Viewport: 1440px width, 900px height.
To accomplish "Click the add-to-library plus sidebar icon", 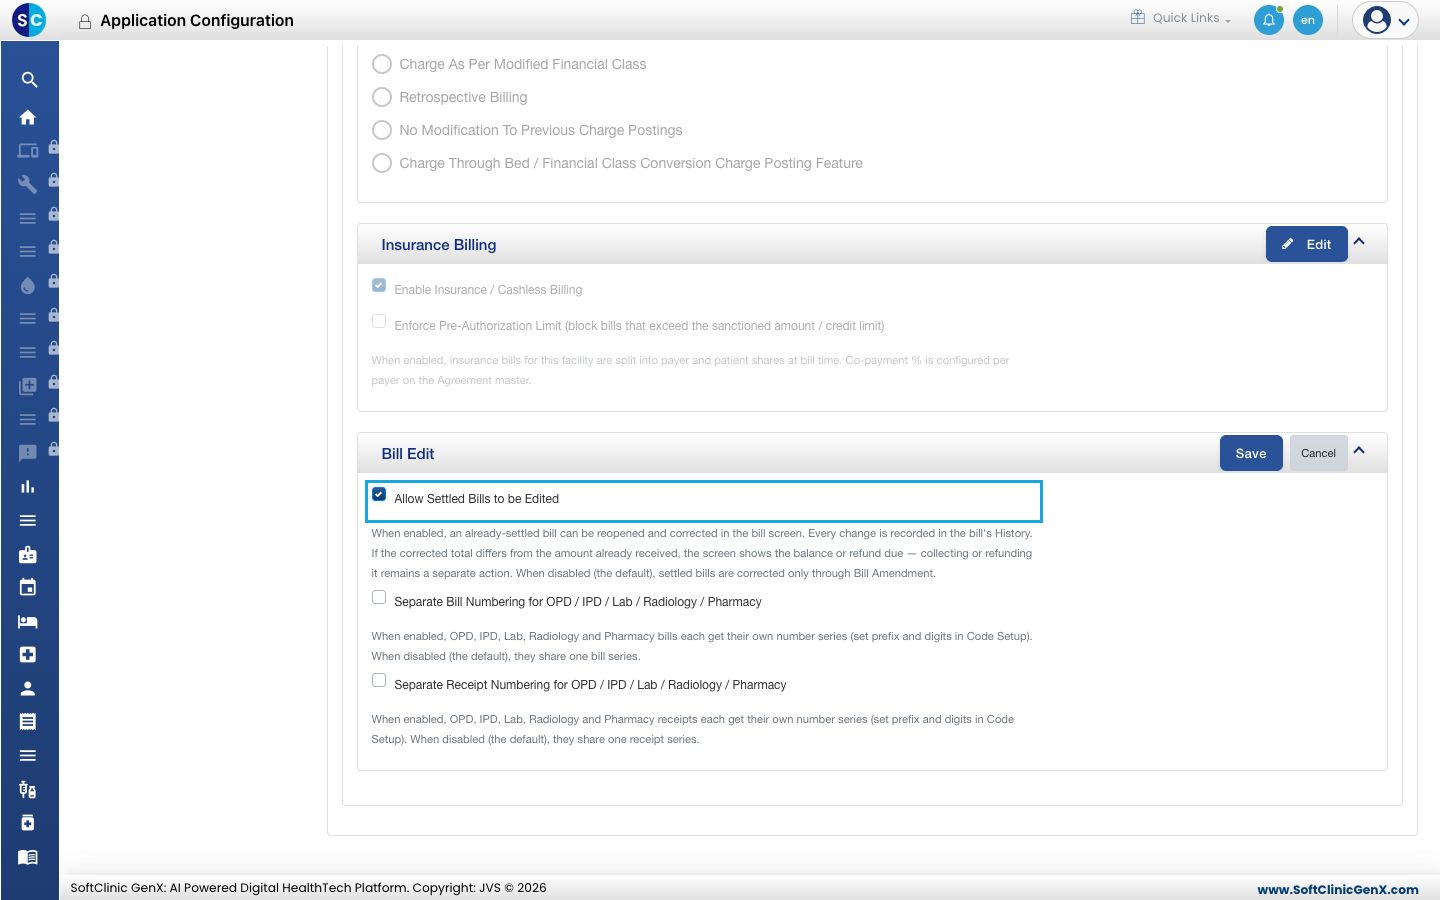I will (x=28, y=386).
